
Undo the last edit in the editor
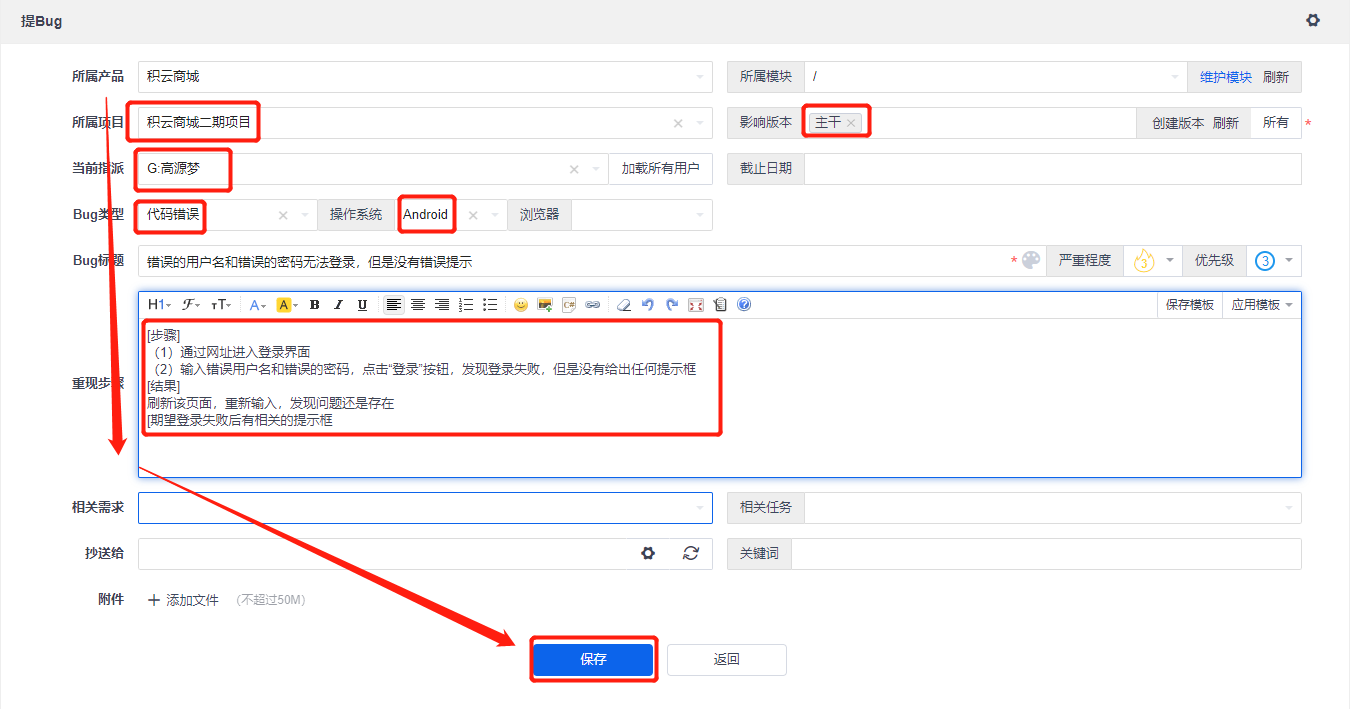(x=646, y=305)
